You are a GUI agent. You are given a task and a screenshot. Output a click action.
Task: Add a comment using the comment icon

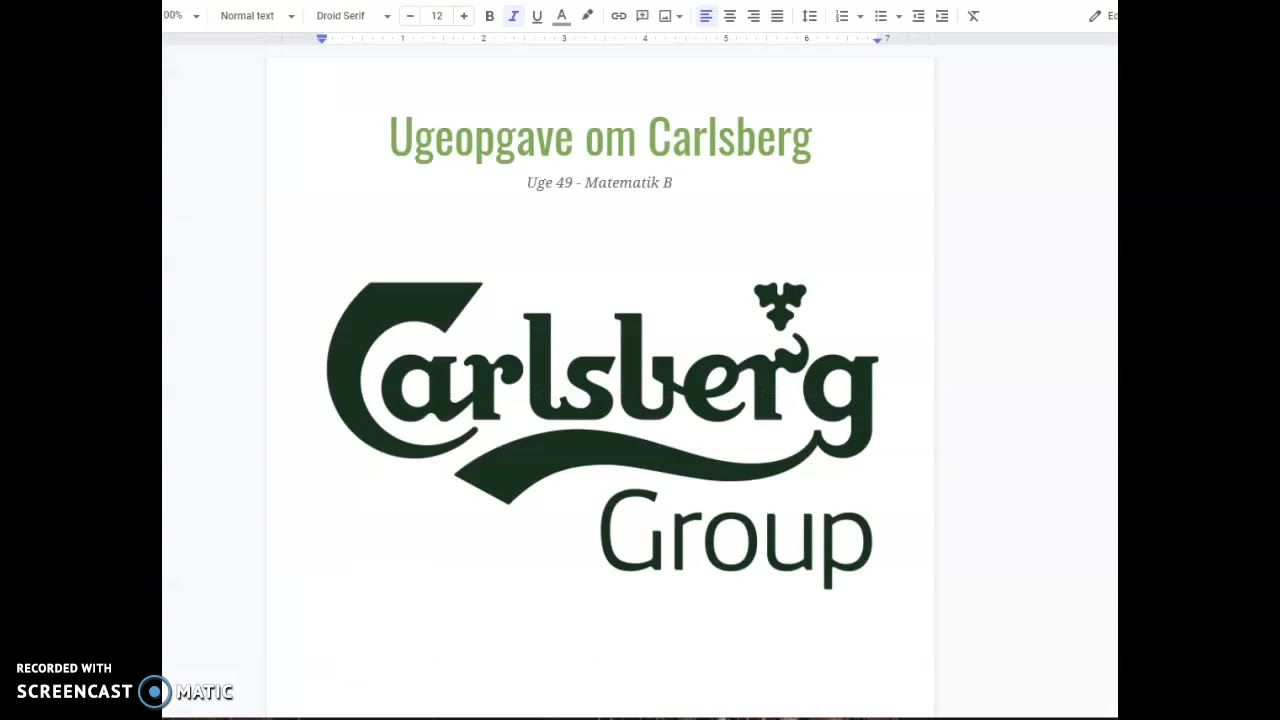(642, 16)
